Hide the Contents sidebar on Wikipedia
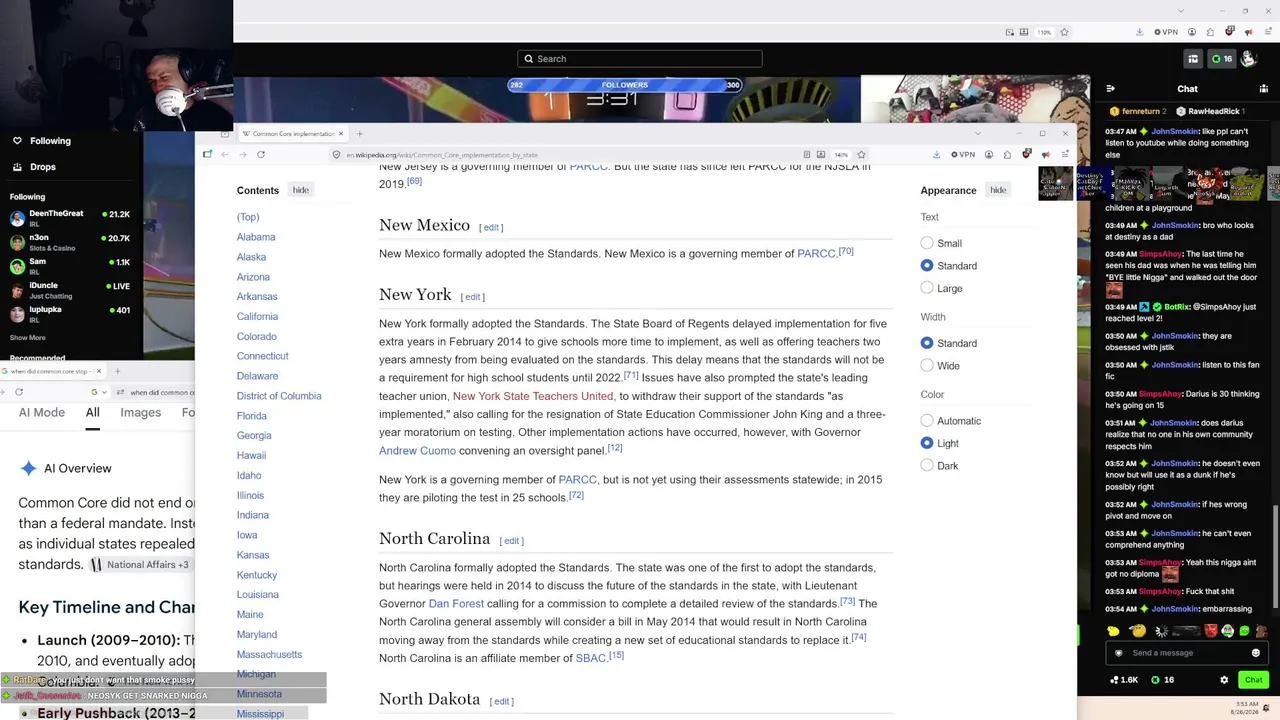The height and width of the screenshot is (720, 1280). [300, 190]
